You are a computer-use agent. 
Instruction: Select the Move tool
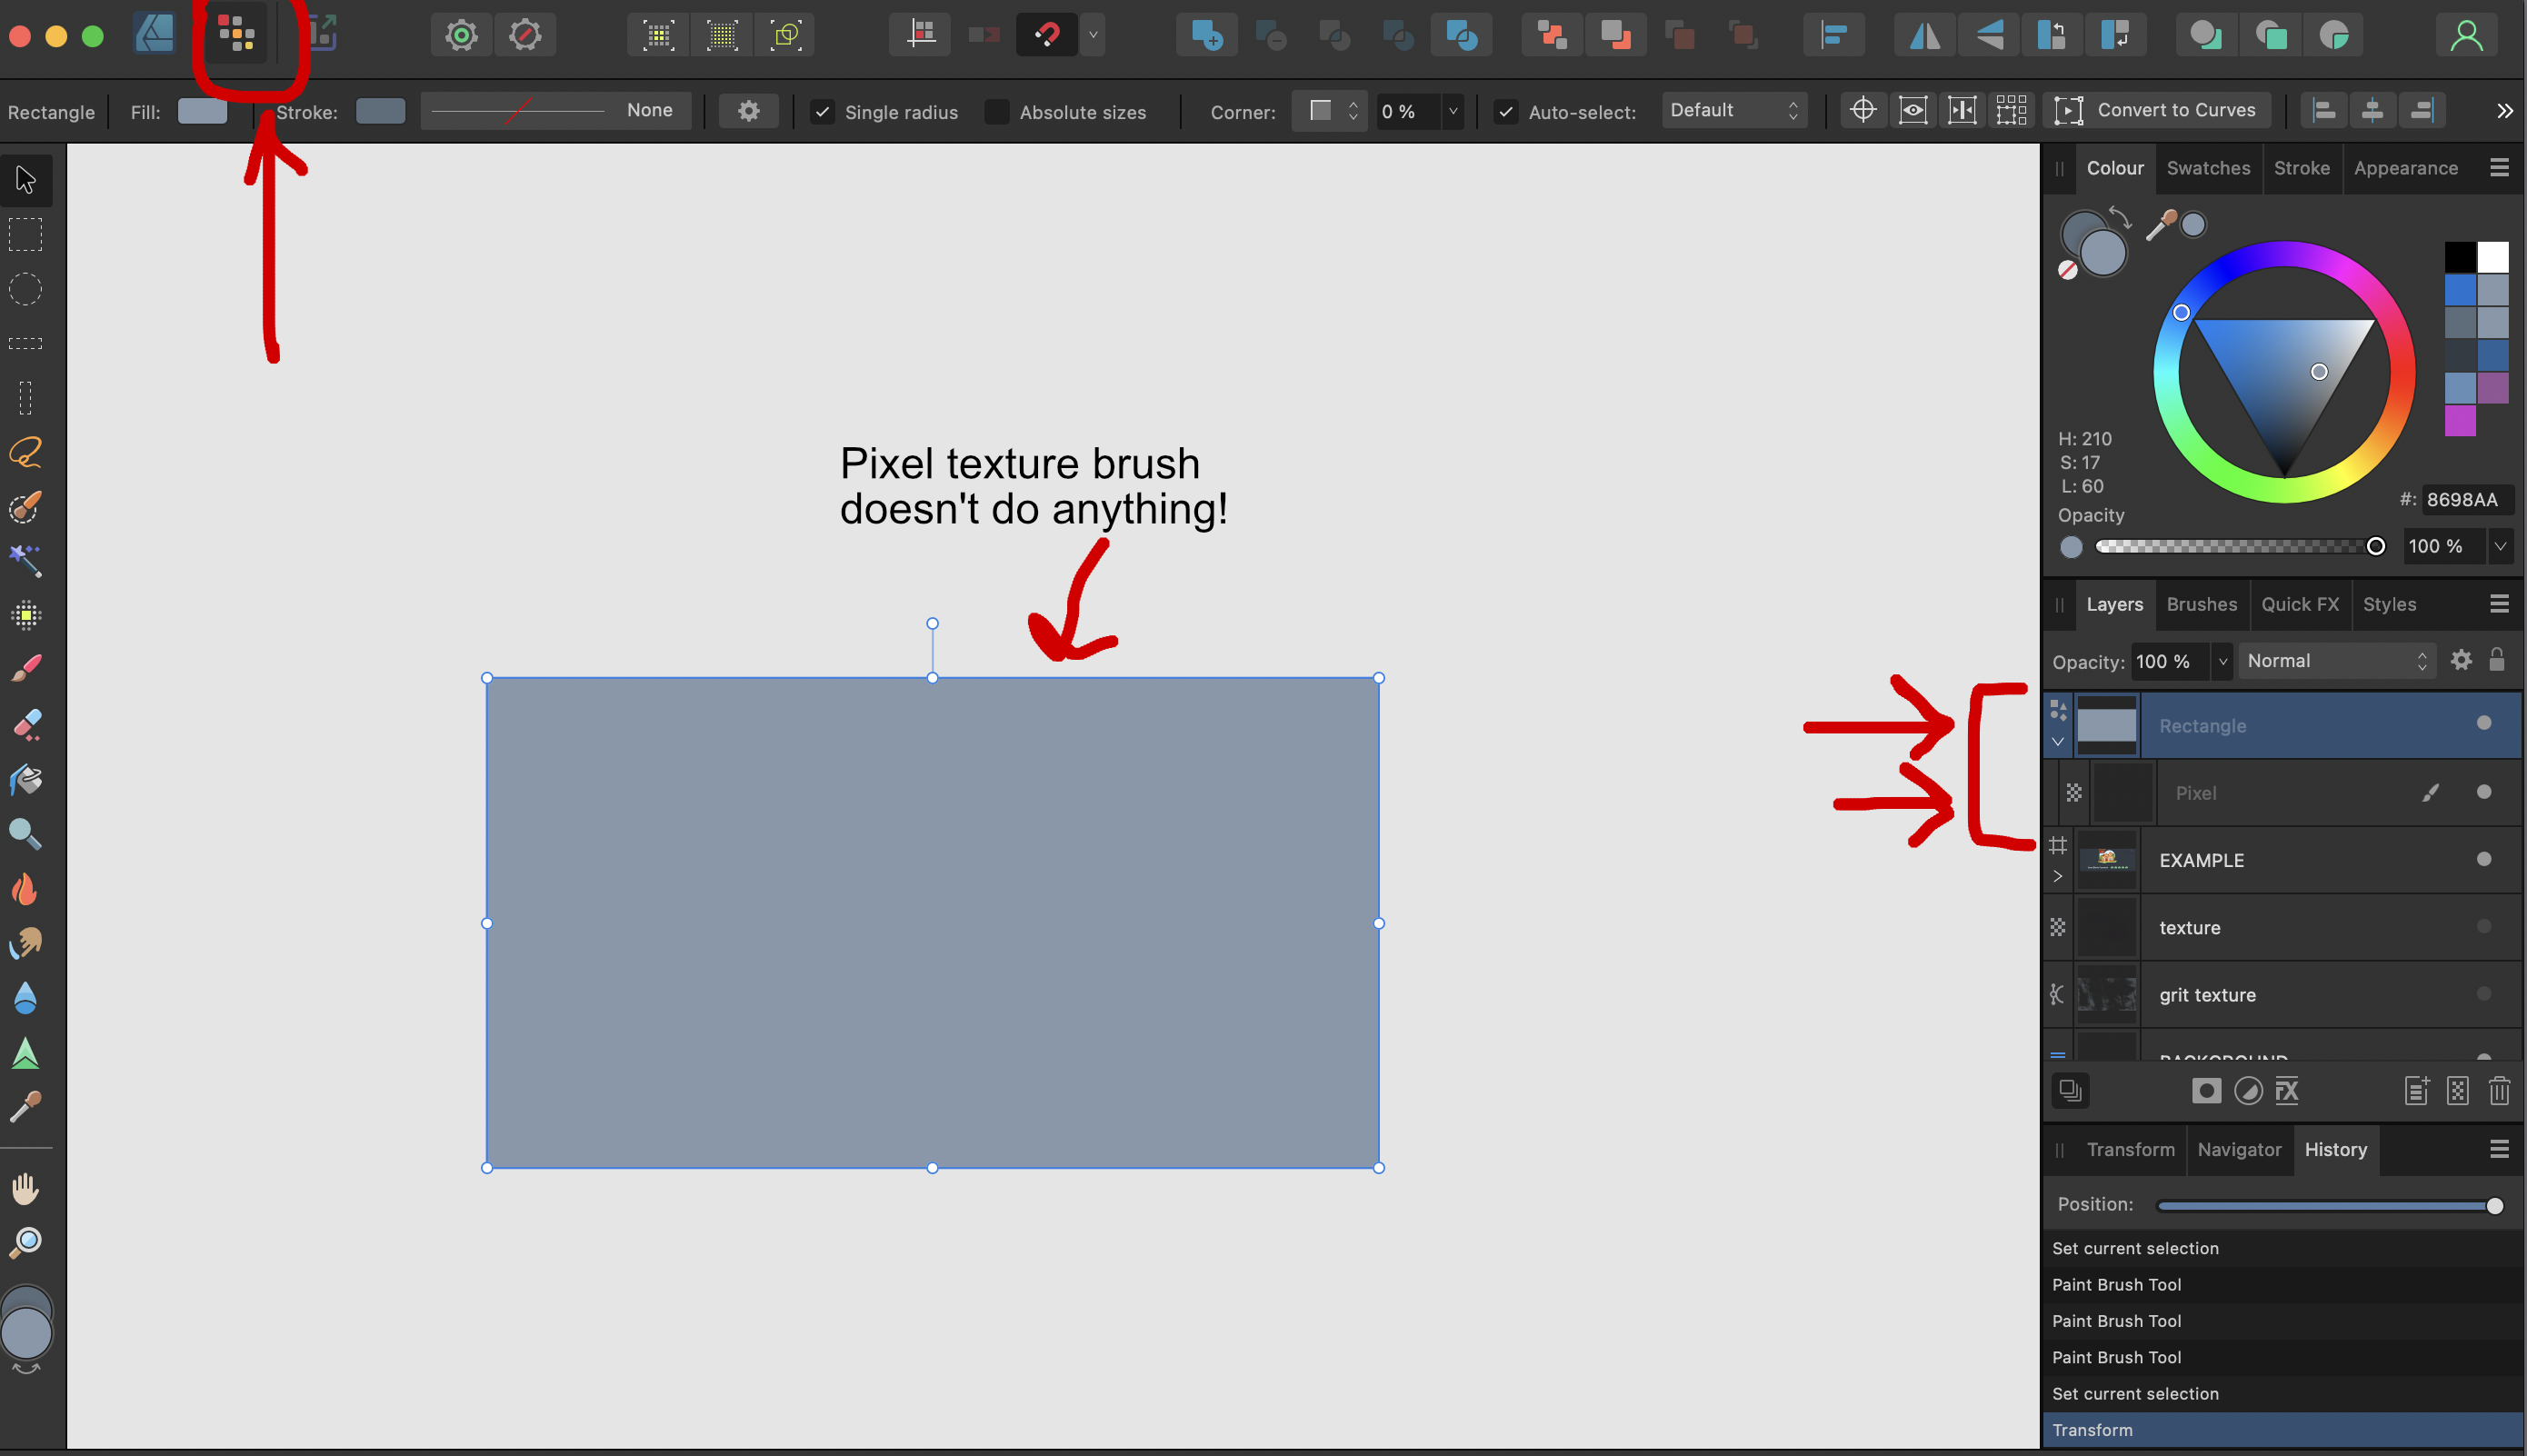[26, 180]
